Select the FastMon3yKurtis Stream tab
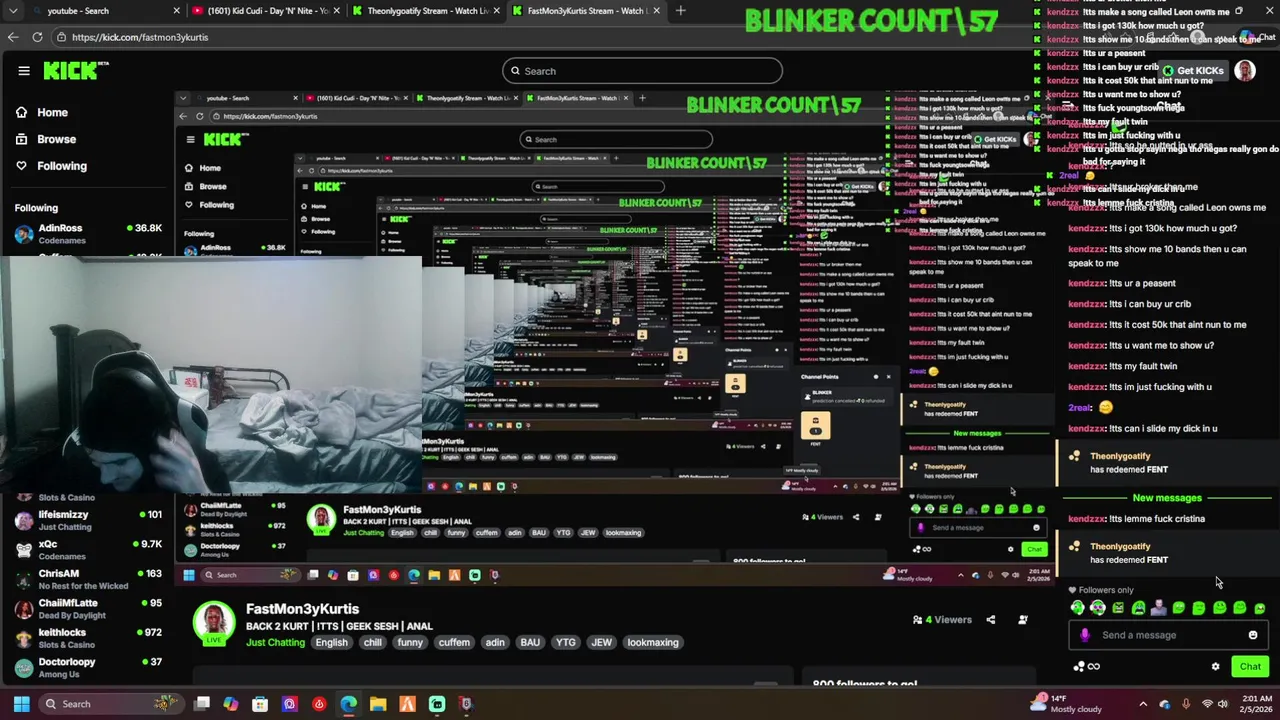Image resolution: width=1280 pixels, height=720 pixels. 585,11
